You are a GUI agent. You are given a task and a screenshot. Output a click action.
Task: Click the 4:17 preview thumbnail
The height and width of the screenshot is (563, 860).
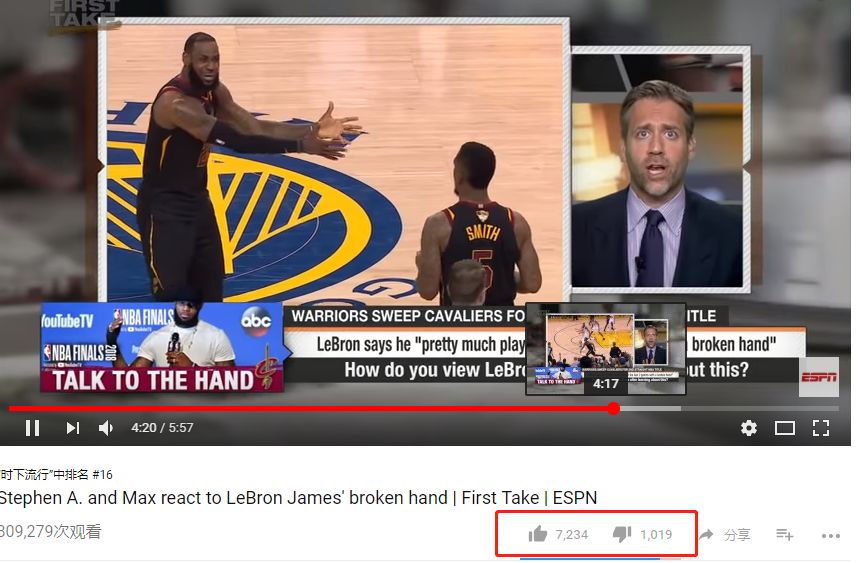[x=606, y=348]
